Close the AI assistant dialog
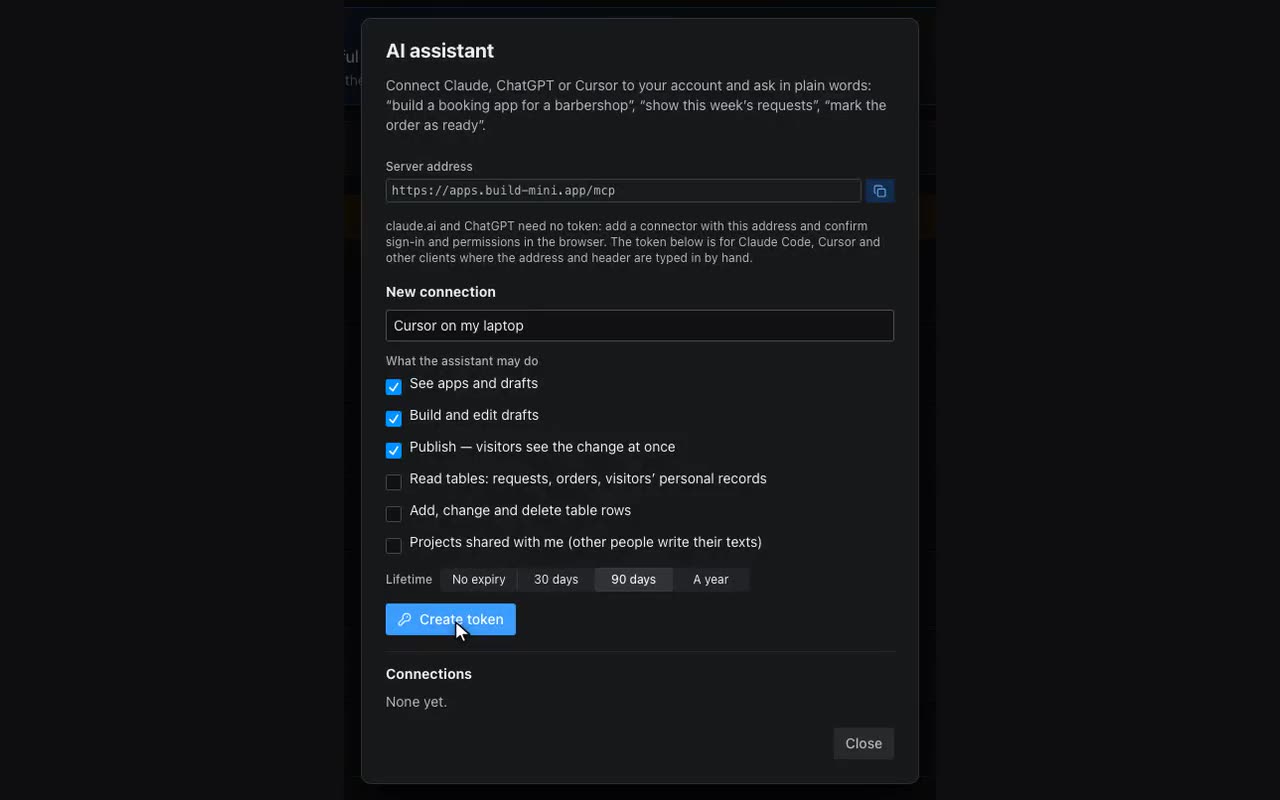The height and width of the screenshot is (800, 1280). (864, 744)
